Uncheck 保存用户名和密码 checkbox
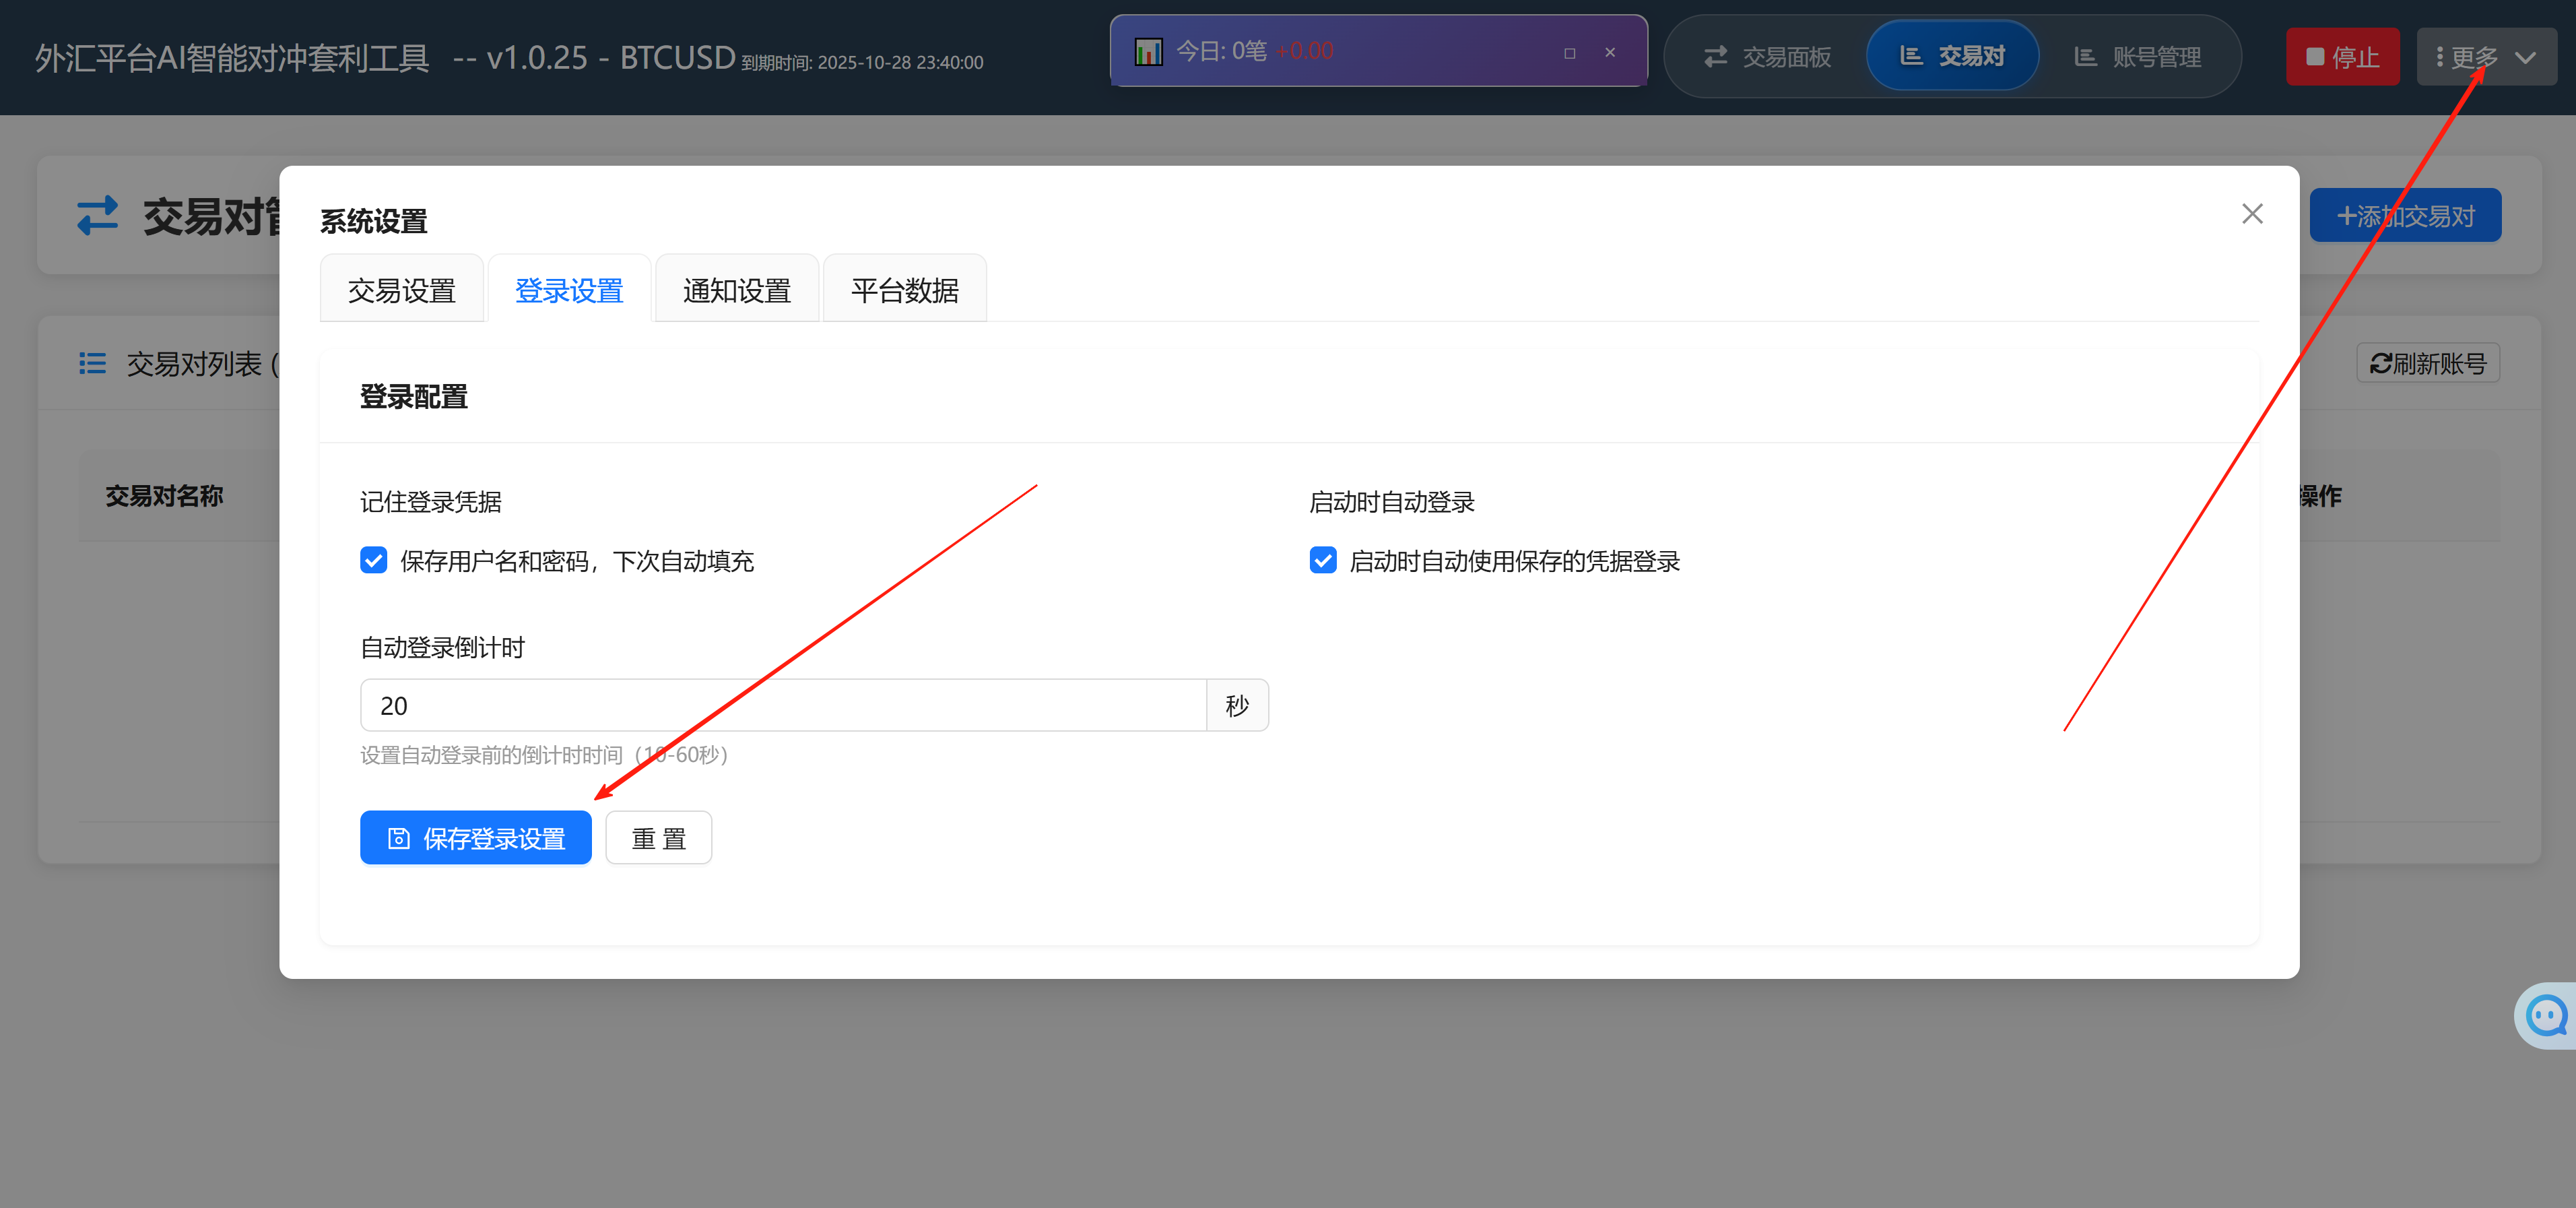This screenshot has height=1208, width=2576. click(374, 560)
